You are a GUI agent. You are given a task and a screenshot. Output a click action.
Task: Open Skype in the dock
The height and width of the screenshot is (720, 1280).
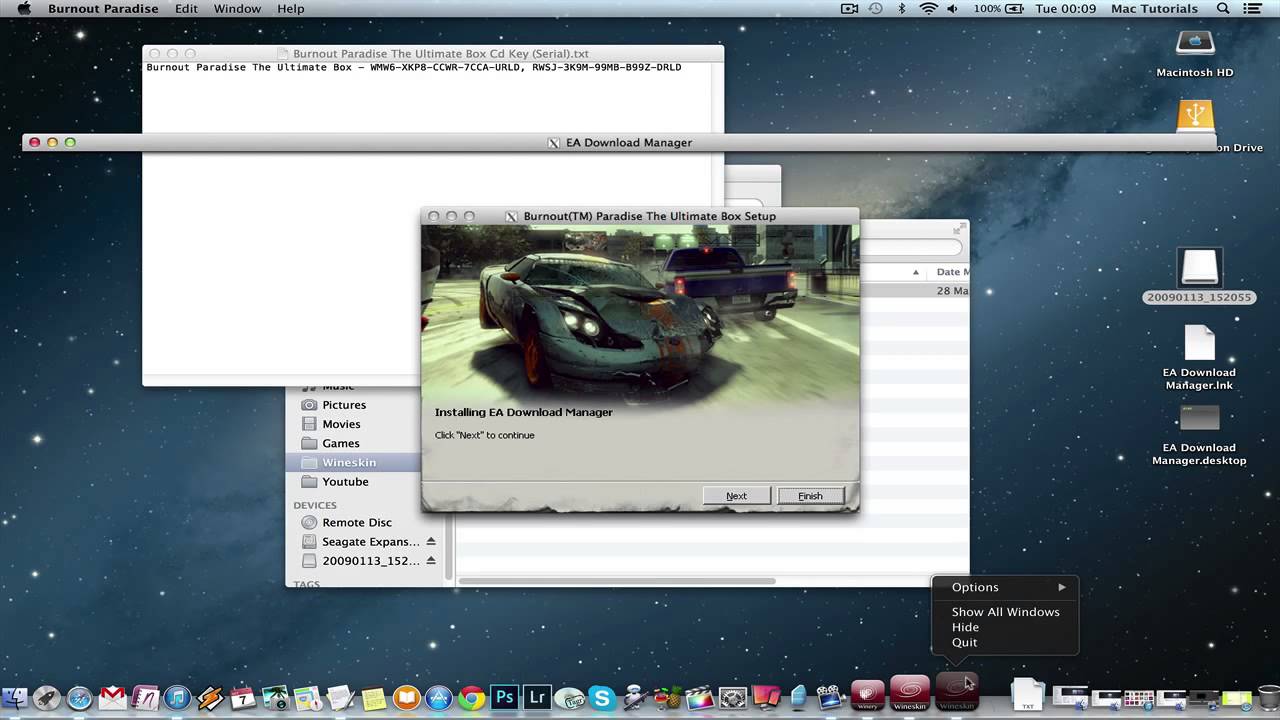click(601, 697)
